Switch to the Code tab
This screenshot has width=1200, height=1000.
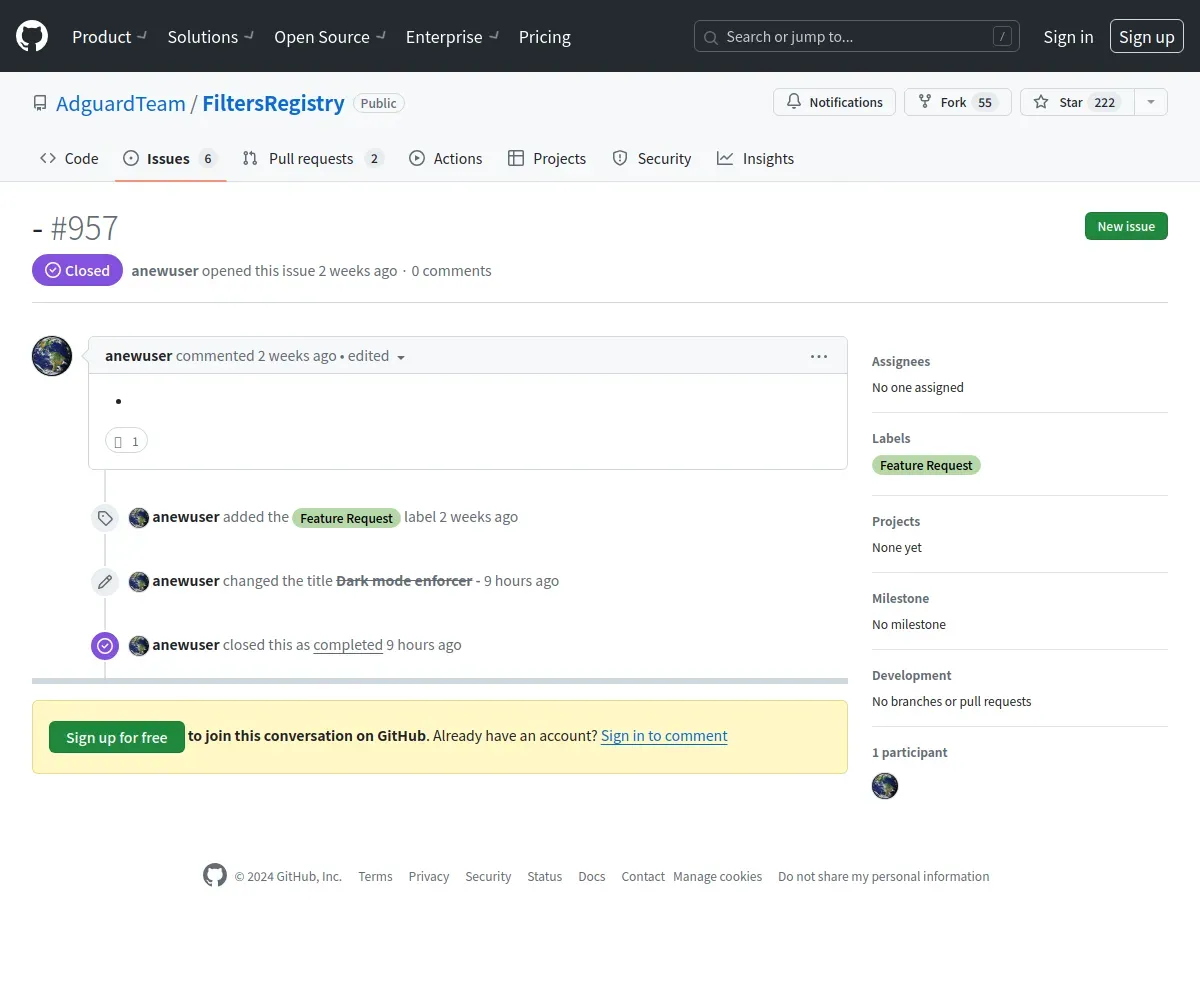point(69,158)
